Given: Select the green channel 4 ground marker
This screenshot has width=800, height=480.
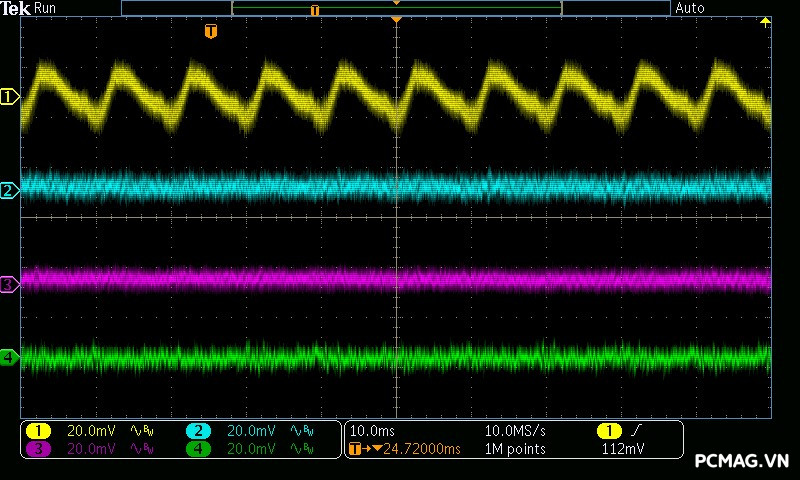Looking at the screenshot, I should pyautogui.click(x=9, y=356).
